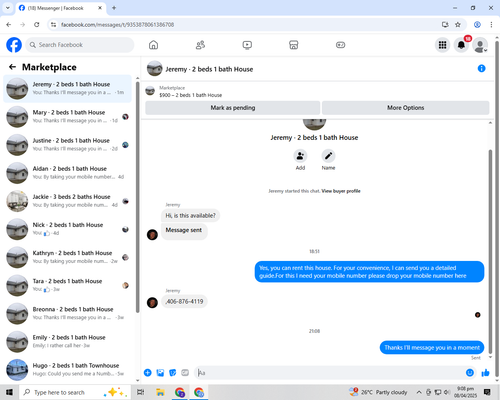Go to the Home feed icon
Viewport: 500px width, 400px height.
[x=153, y=45]
